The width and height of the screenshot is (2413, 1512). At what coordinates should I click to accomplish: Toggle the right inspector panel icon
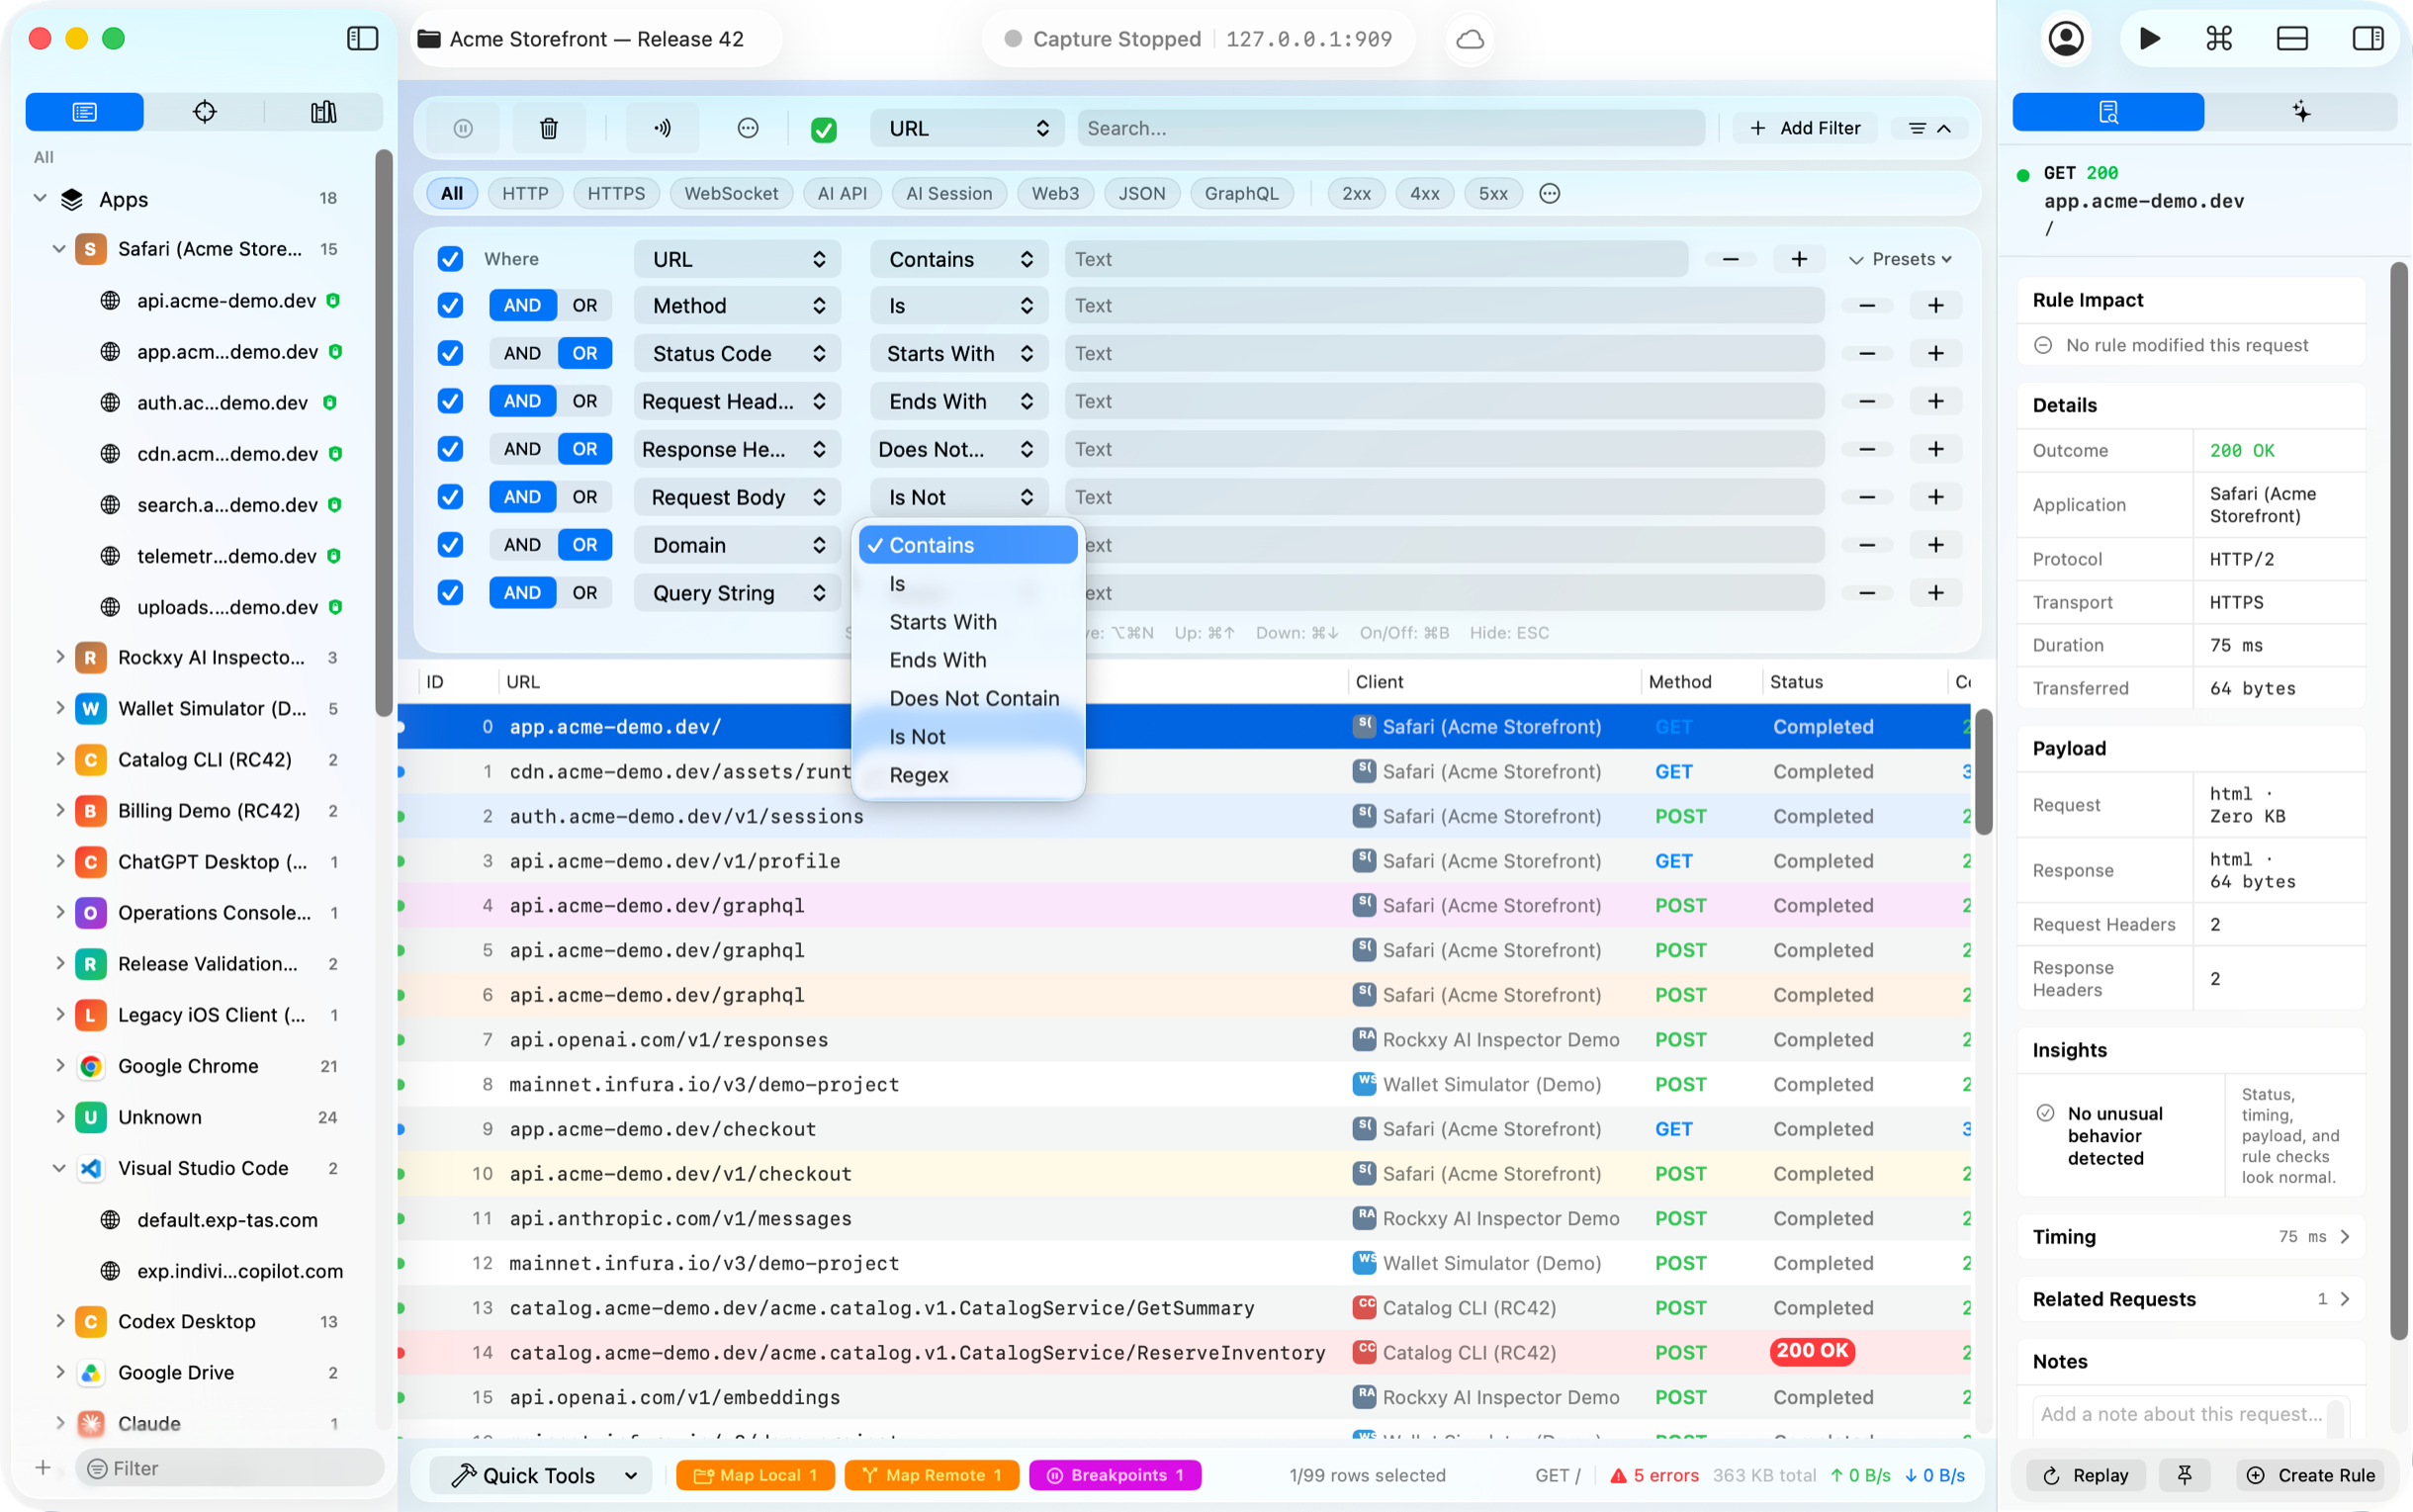[x=2367, y=39]
